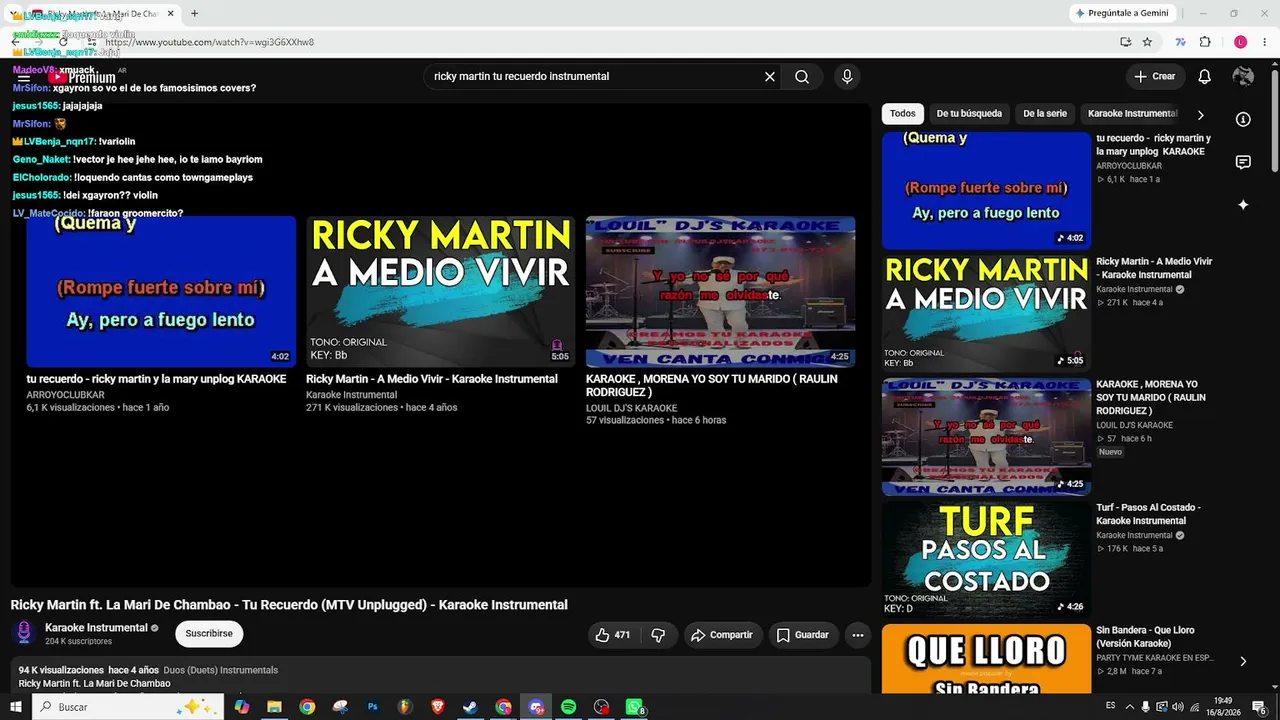1280x720 pixels.
Task: Open the taskbar clock showing 19:49
Action: 1222,707
